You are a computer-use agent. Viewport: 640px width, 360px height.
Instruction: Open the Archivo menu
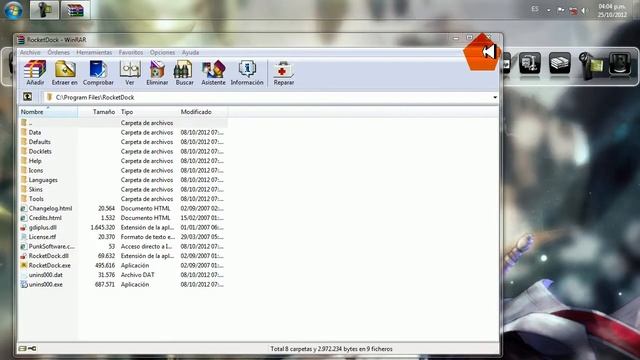(30, 52)
